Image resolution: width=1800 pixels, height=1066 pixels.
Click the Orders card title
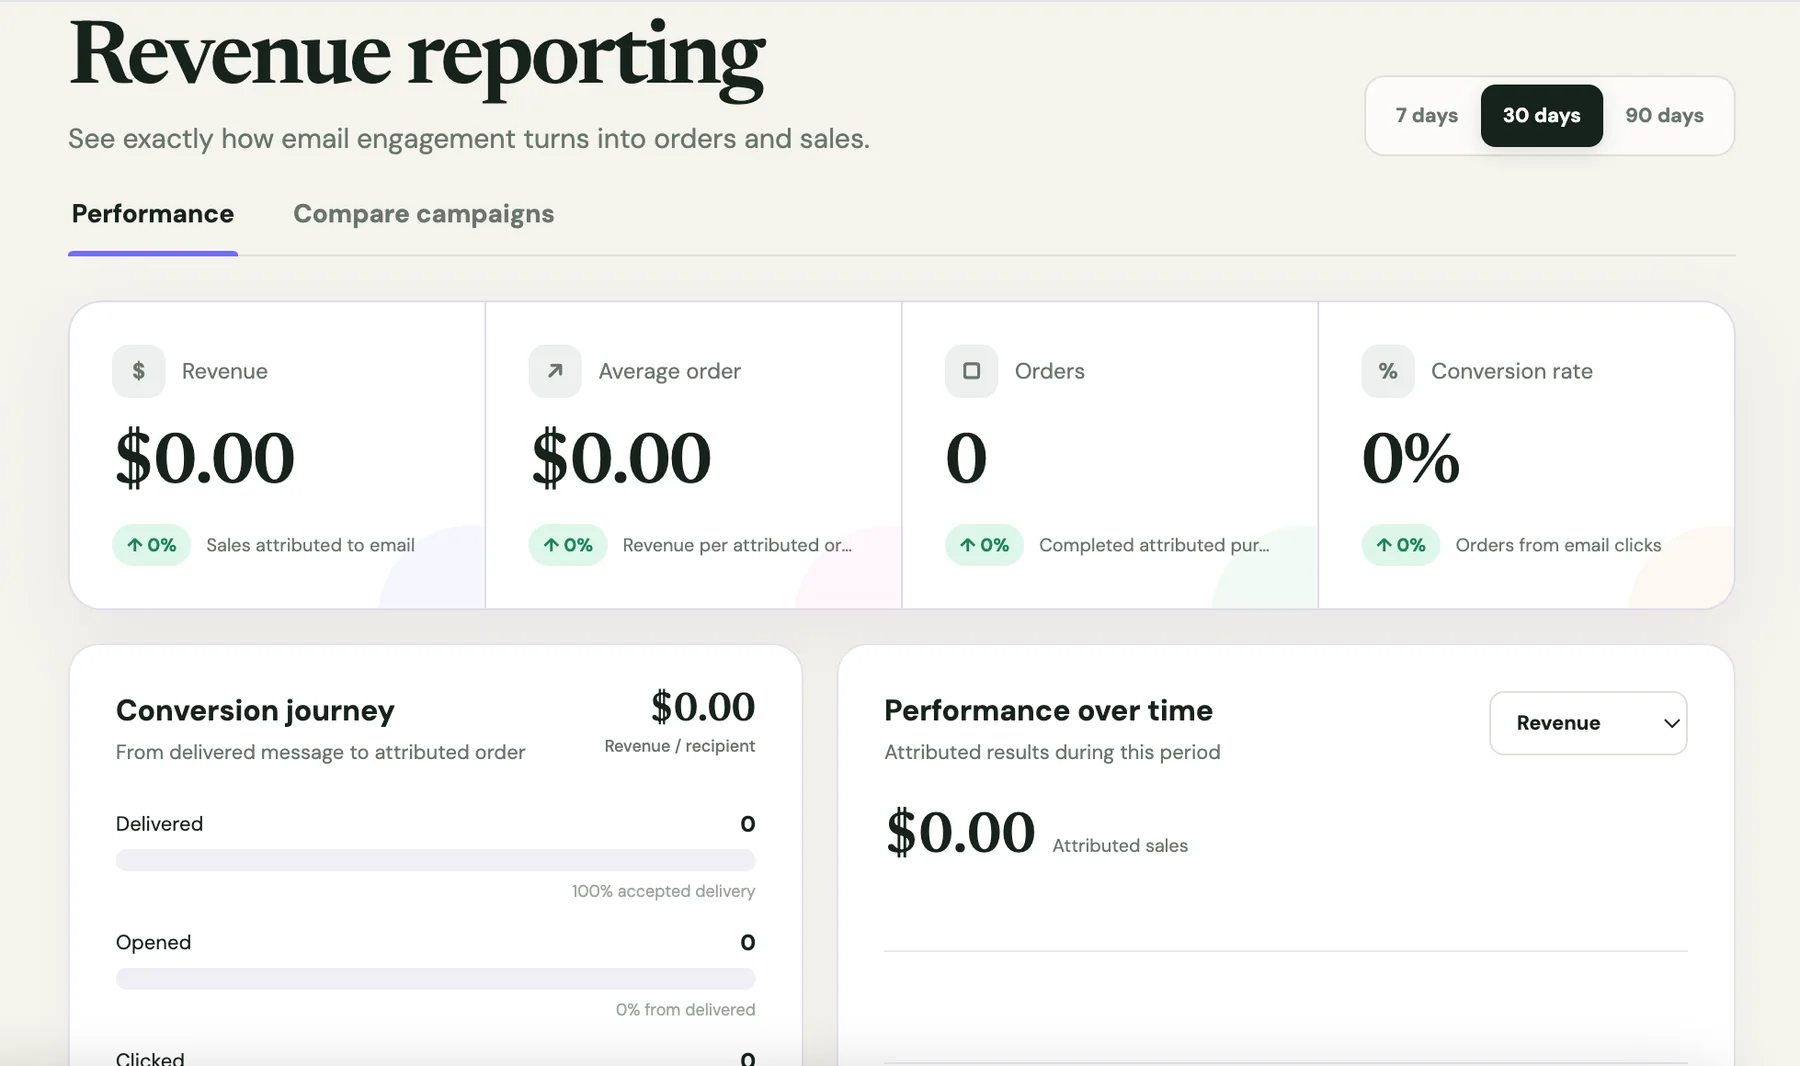(x=1049, y=371)
